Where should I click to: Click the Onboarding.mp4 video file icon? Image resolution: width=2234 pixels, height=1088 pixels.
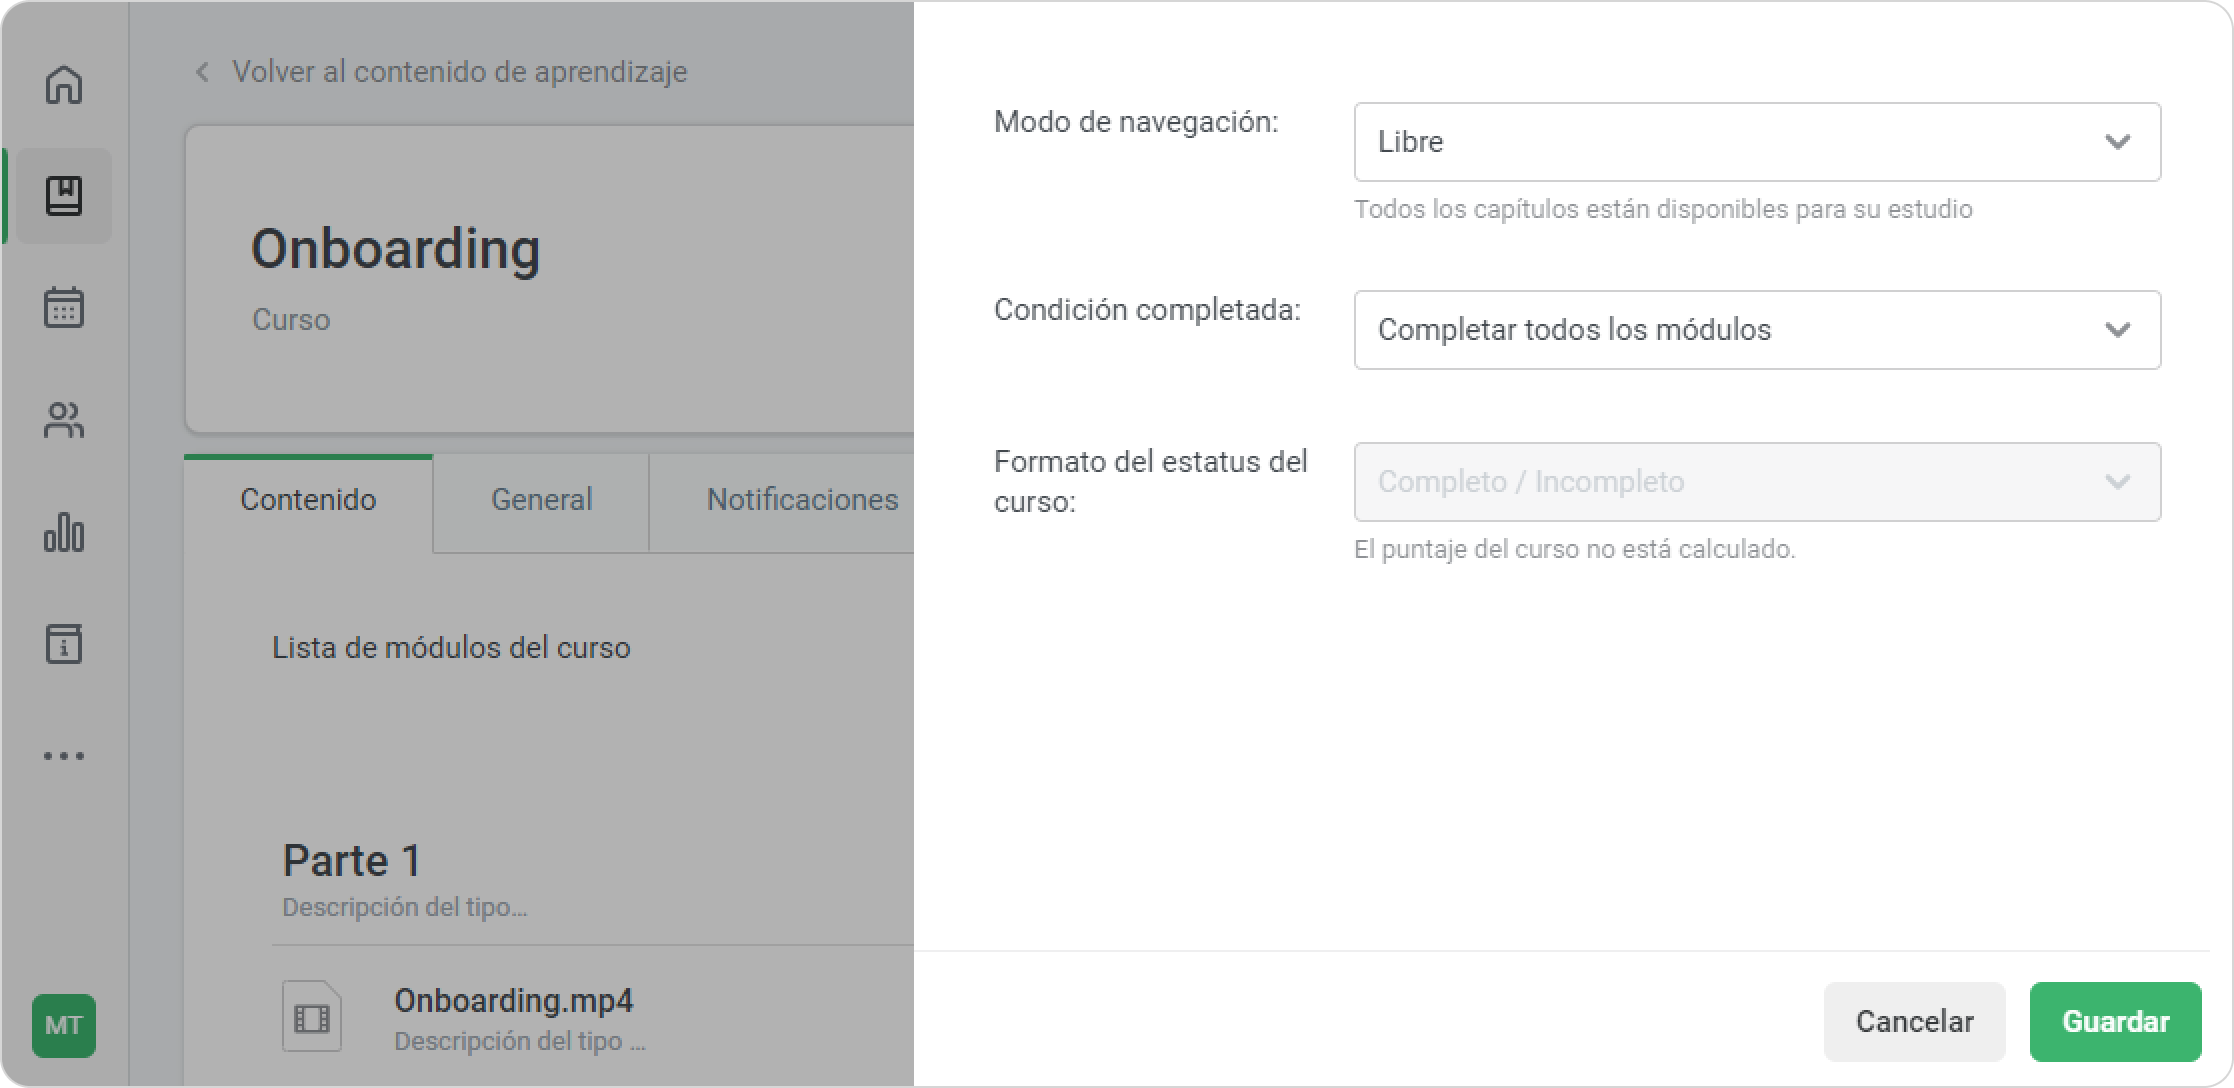coord(312,1017)
